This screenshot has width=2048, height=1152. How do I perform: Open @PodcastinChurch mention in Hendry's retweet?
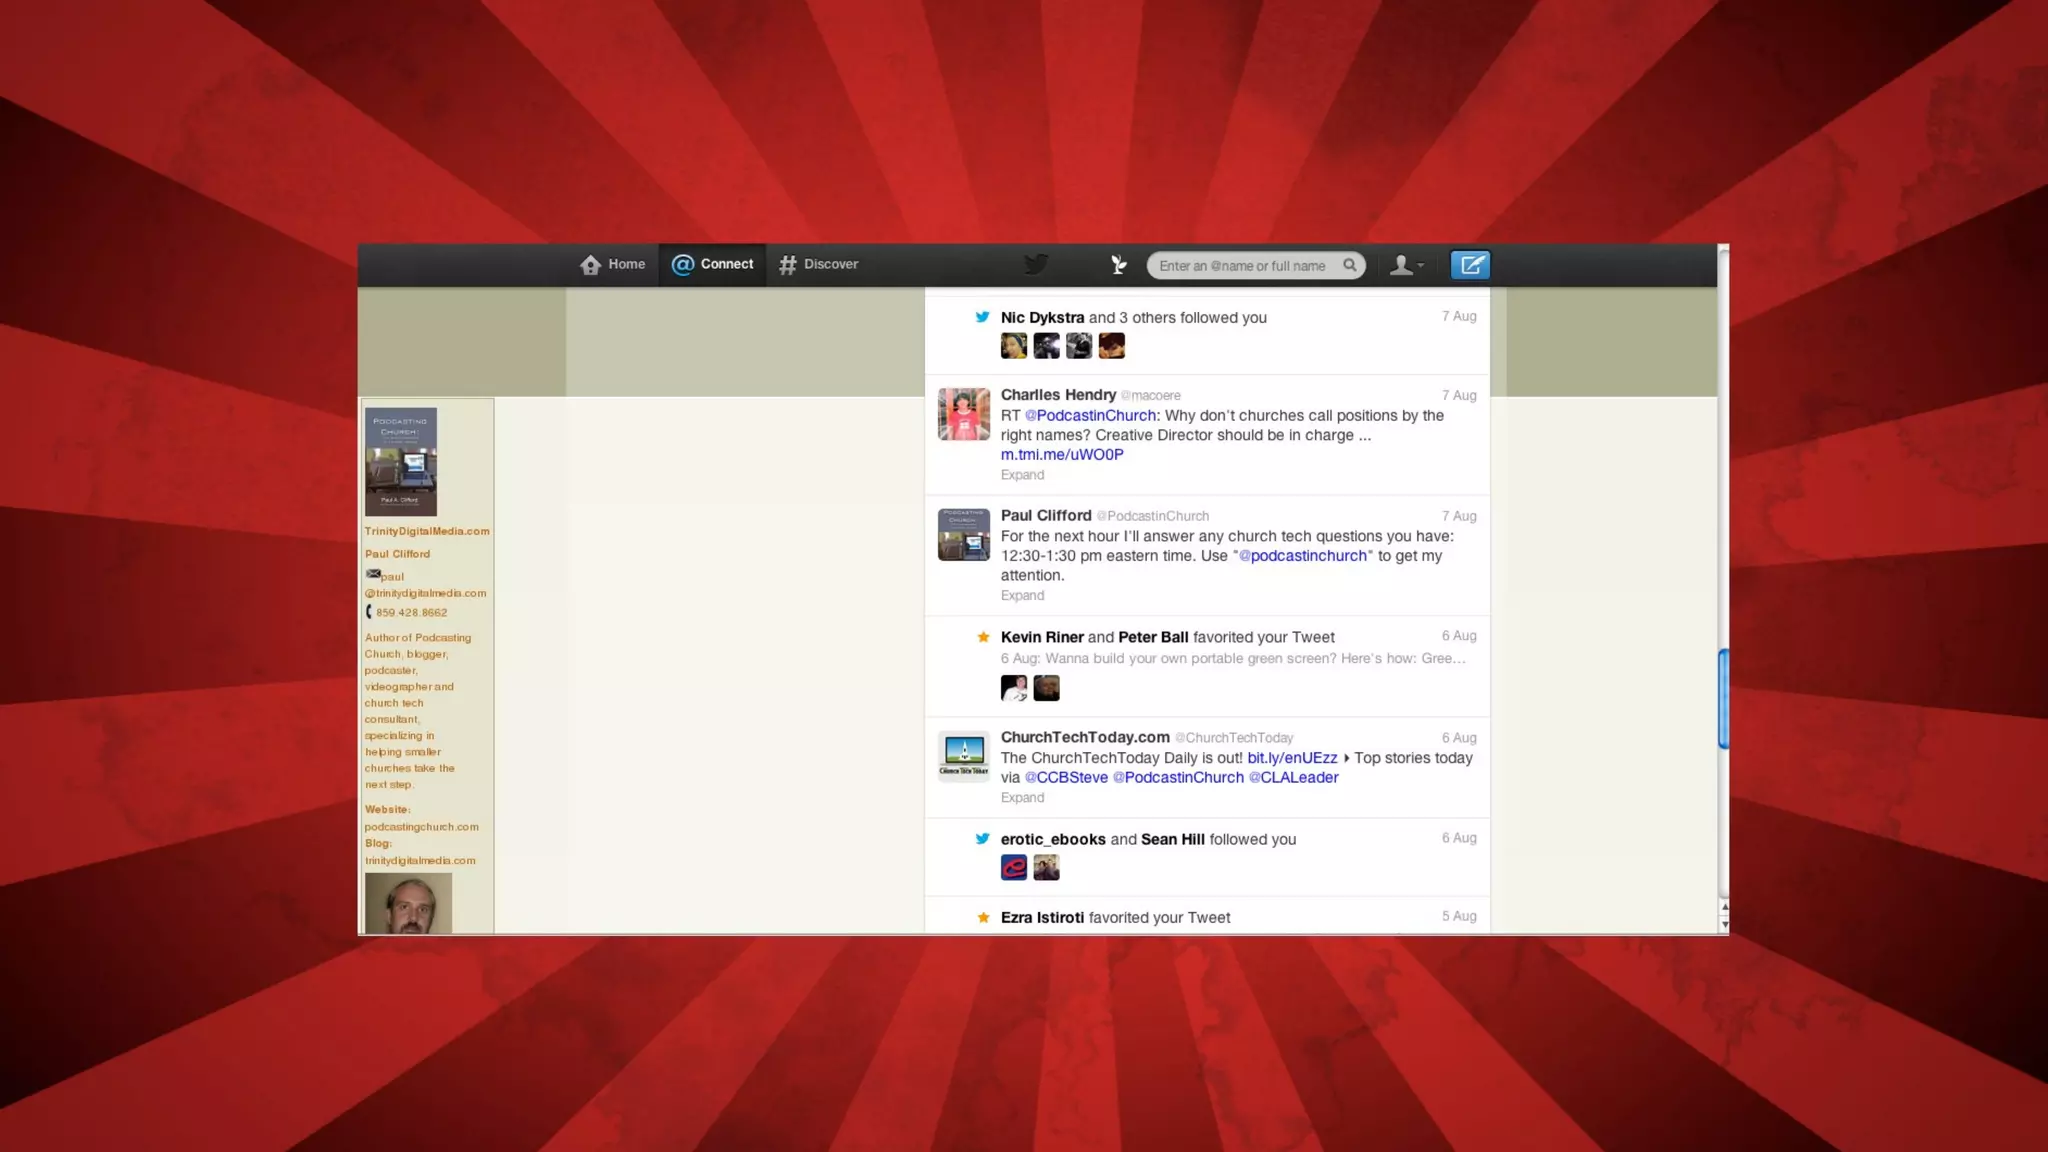point(1090,416)
